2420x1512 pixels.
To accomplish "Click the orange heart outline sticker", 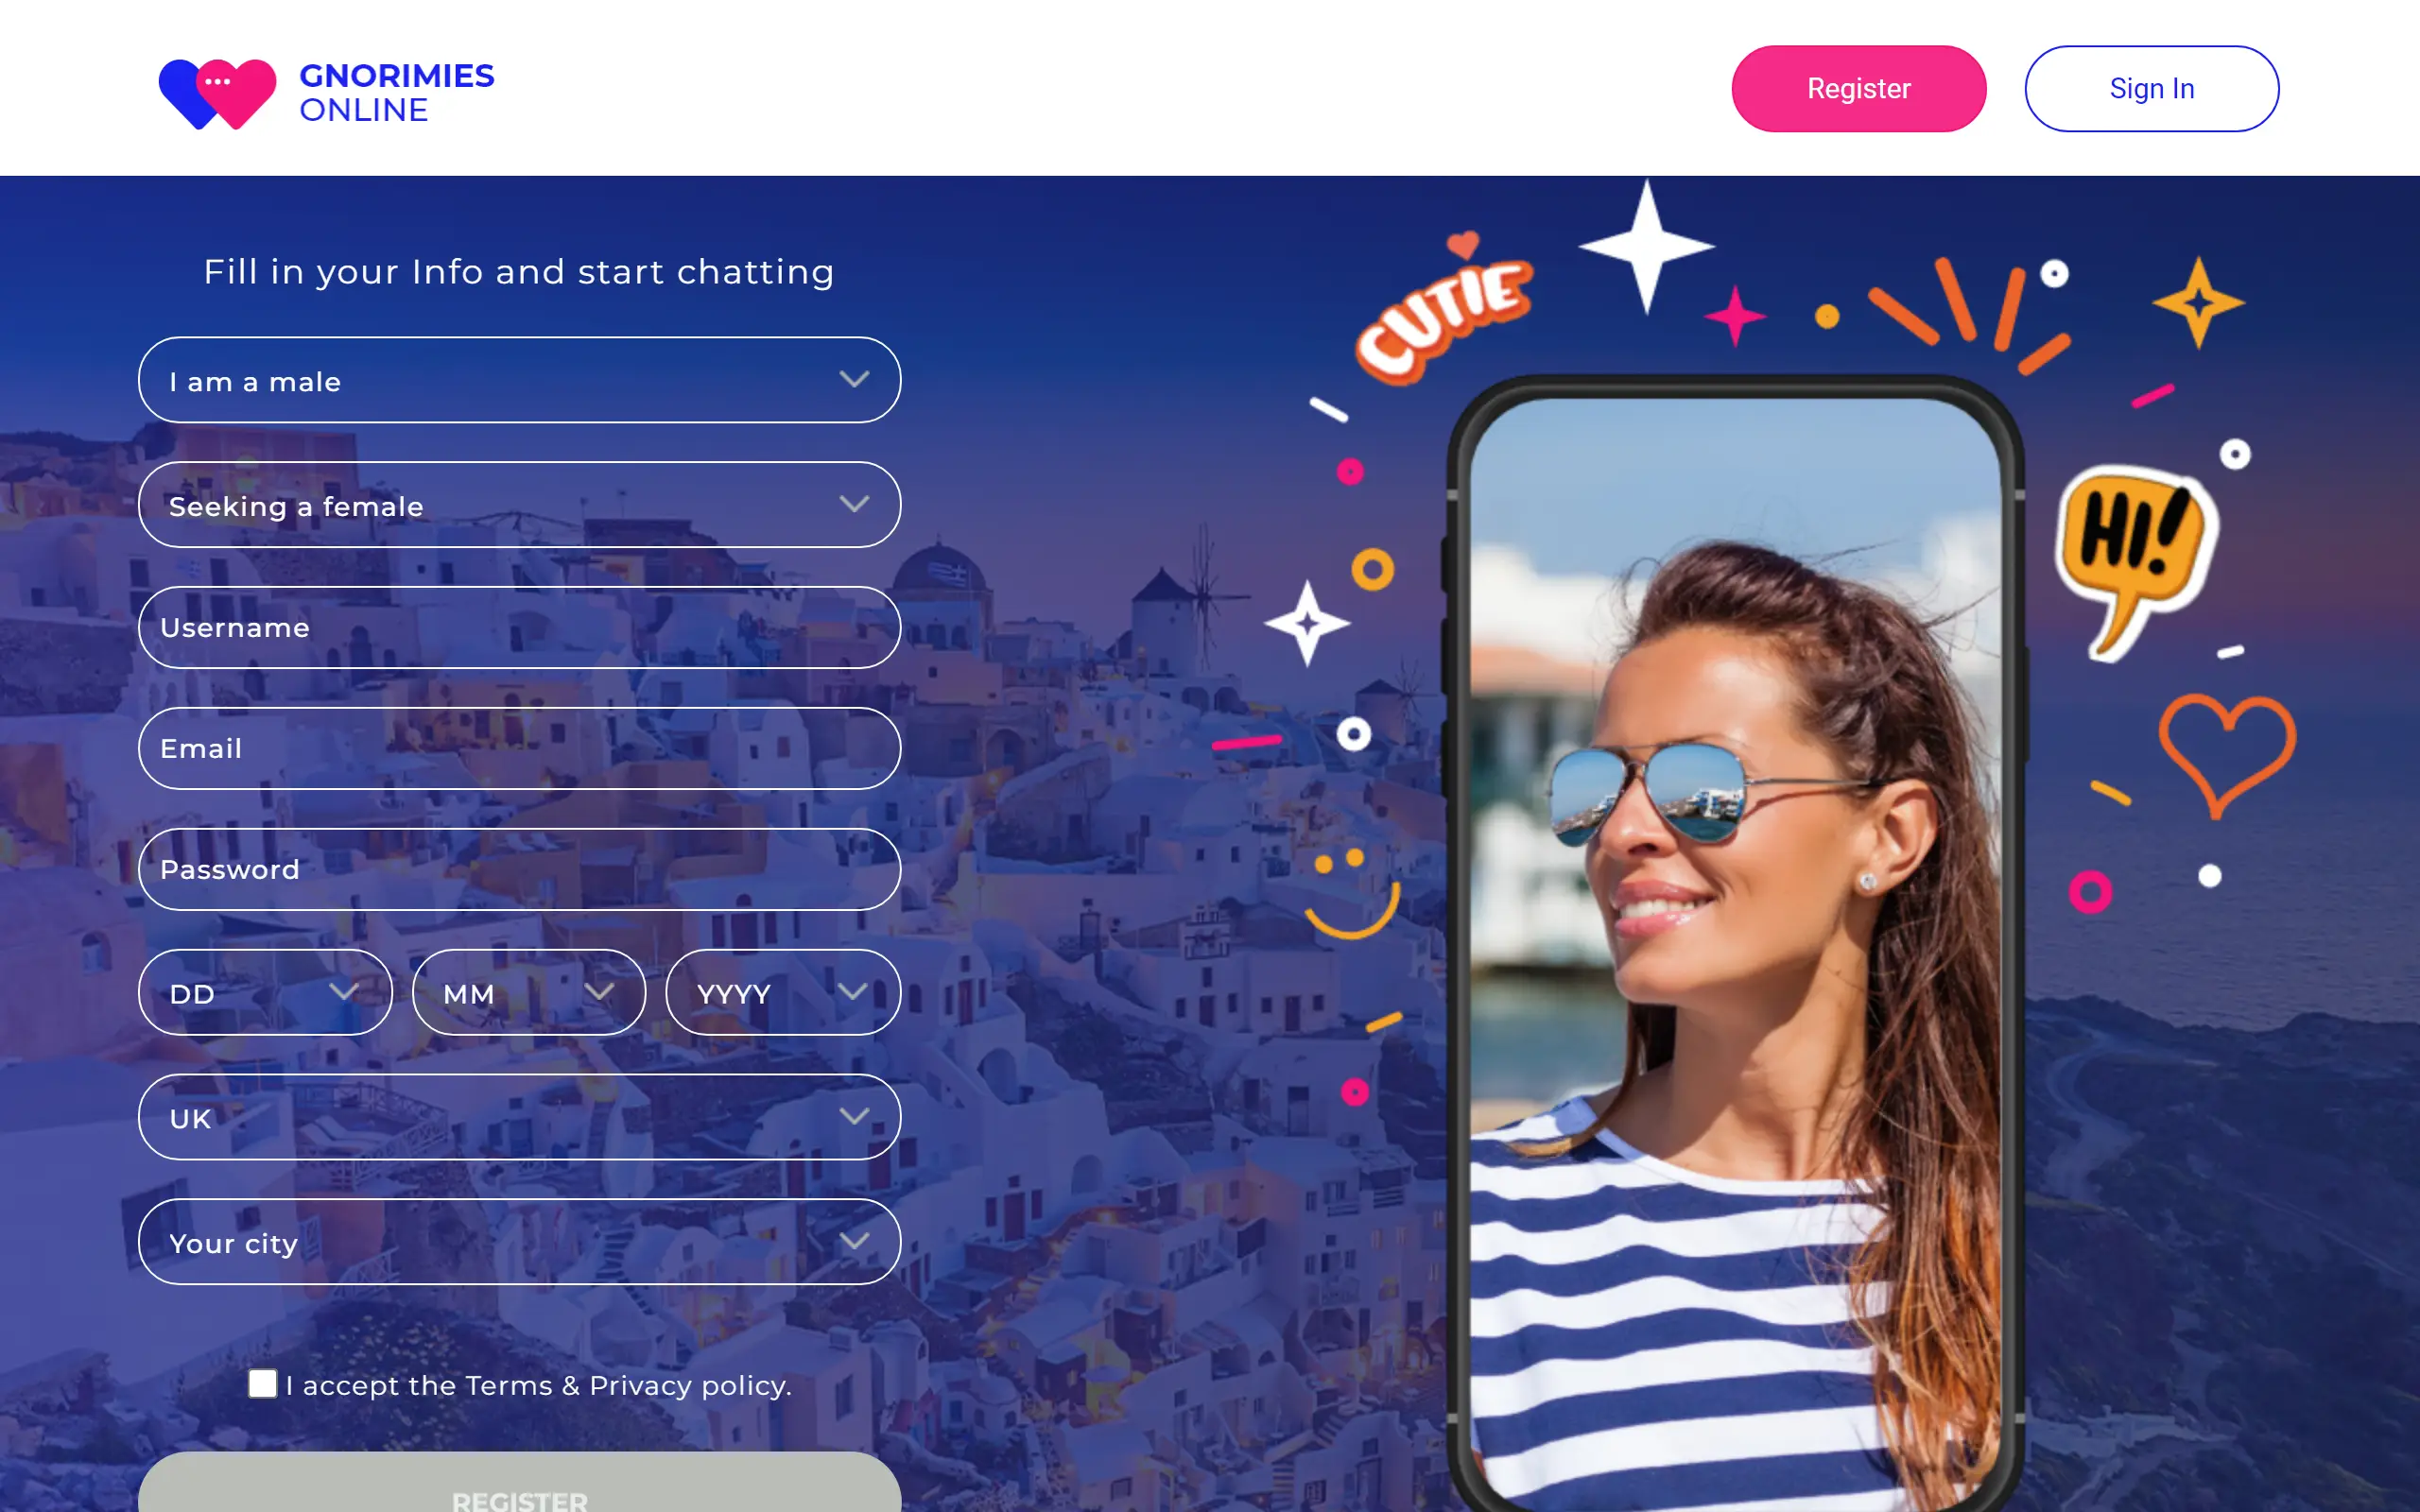I will click(x=2227, y=754).
